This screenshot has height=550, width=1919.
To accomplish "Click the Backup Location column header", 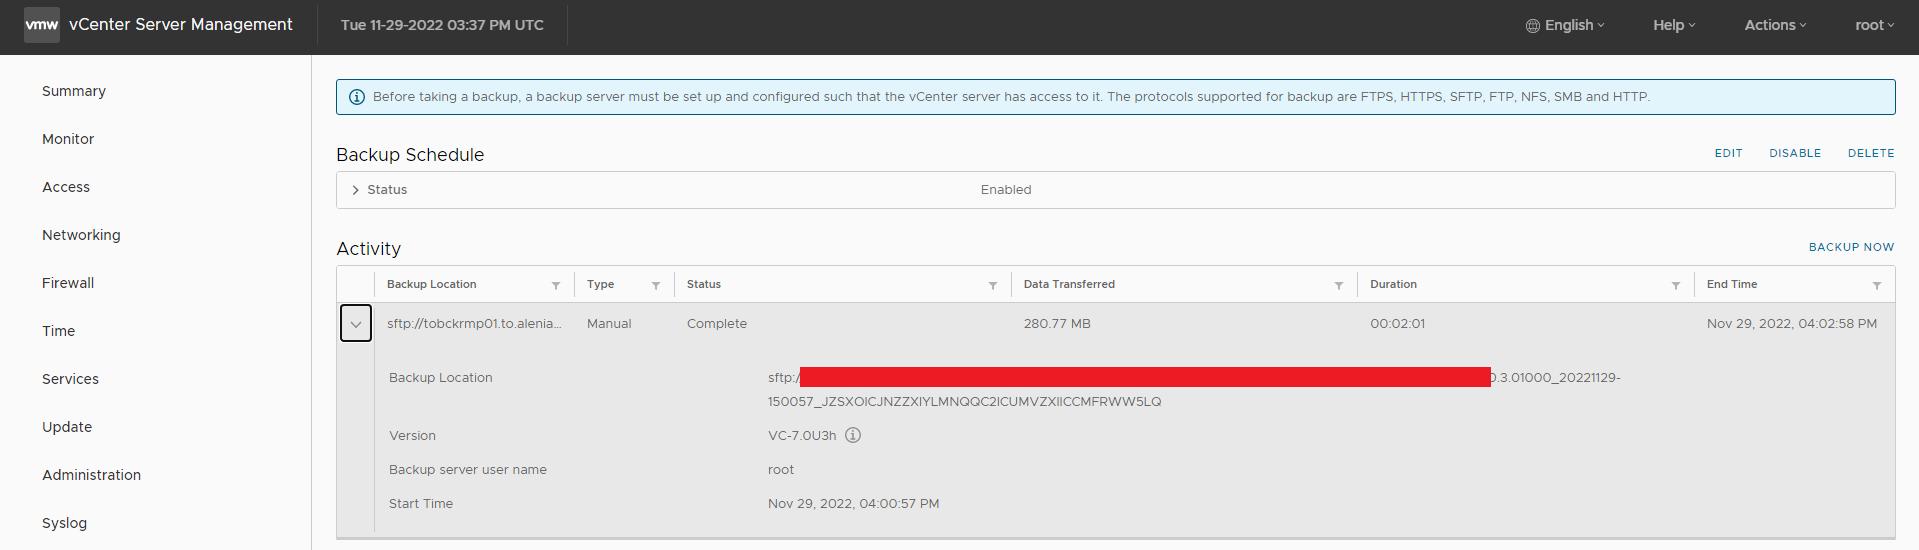I will point(432,285).
